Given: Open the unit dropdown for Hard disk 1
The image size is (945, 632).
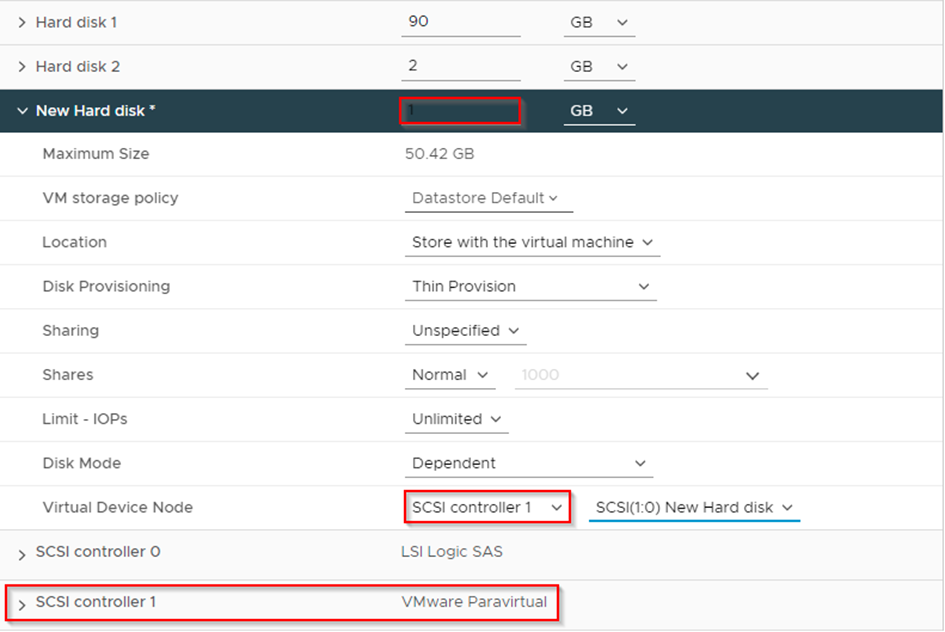Looking at the screenshot, I should point(598,22).
